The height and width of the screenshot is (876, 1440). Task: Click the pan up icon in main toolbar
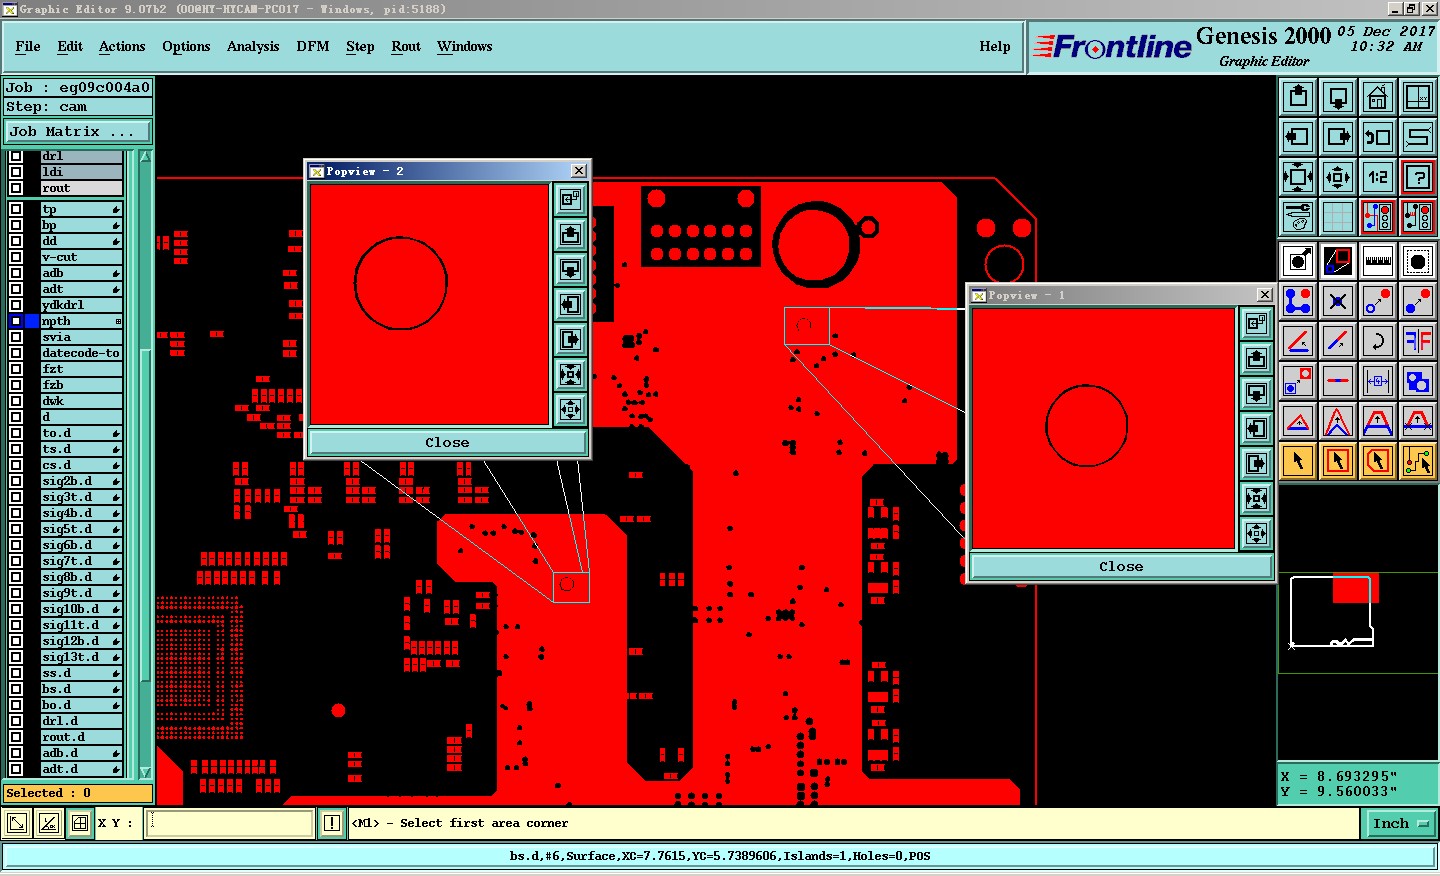coord(1298,97)
